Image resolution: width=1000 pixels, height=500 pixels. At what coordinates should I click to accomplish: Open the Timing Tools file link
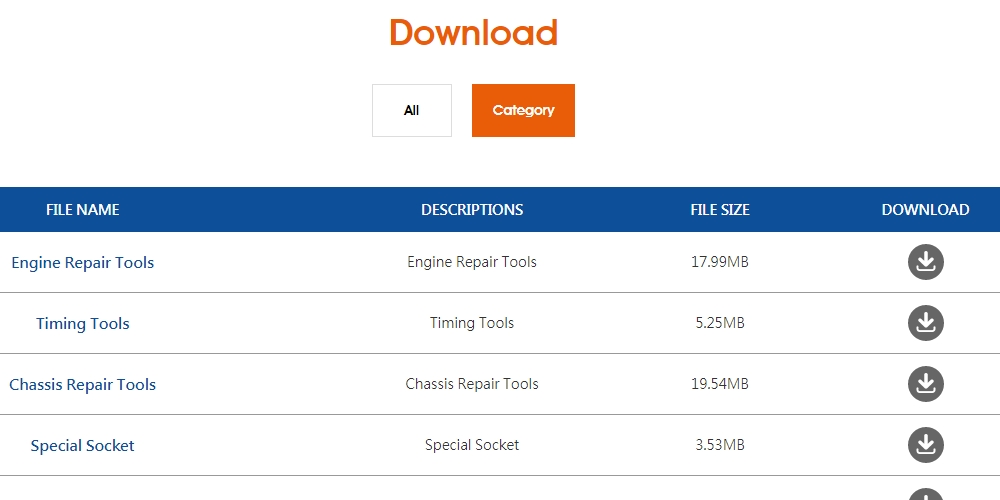pyautogui.click(x=83, y=323)
